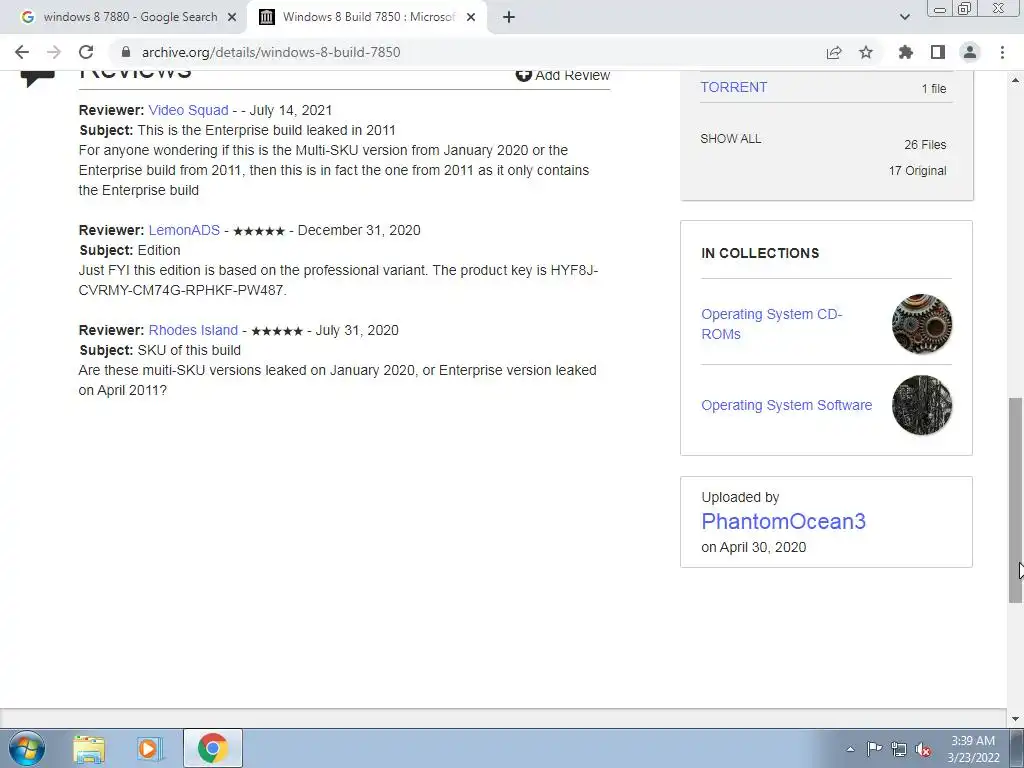
Task: Click the '1 file' torrent count
Action: (x=934, y=89)
